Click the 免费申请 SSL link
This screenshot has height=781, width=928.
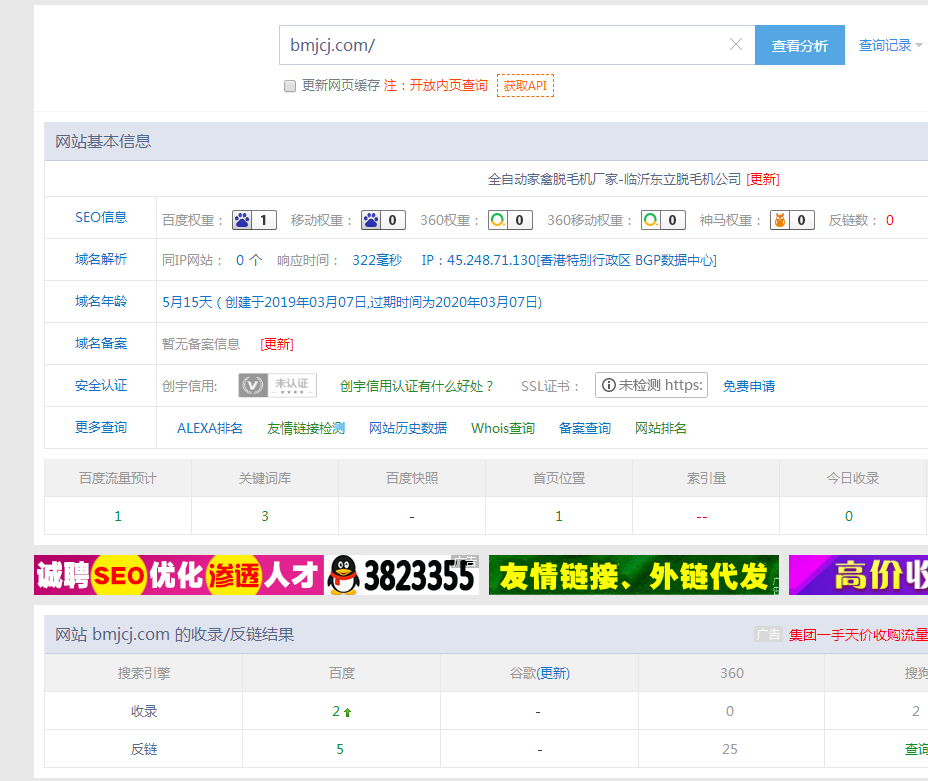pyautogui.click(x=749, y=386)
